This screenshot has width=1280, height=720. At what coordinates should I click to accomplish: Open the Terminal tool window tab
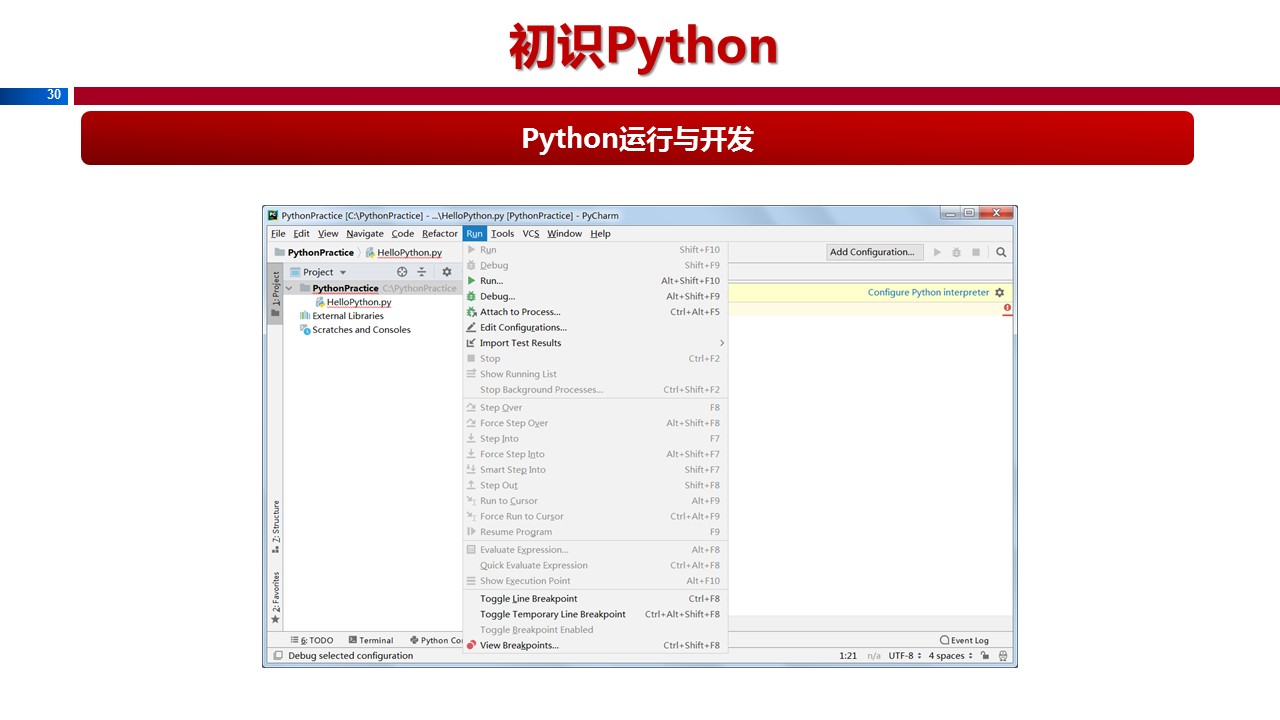click(371, 640)
